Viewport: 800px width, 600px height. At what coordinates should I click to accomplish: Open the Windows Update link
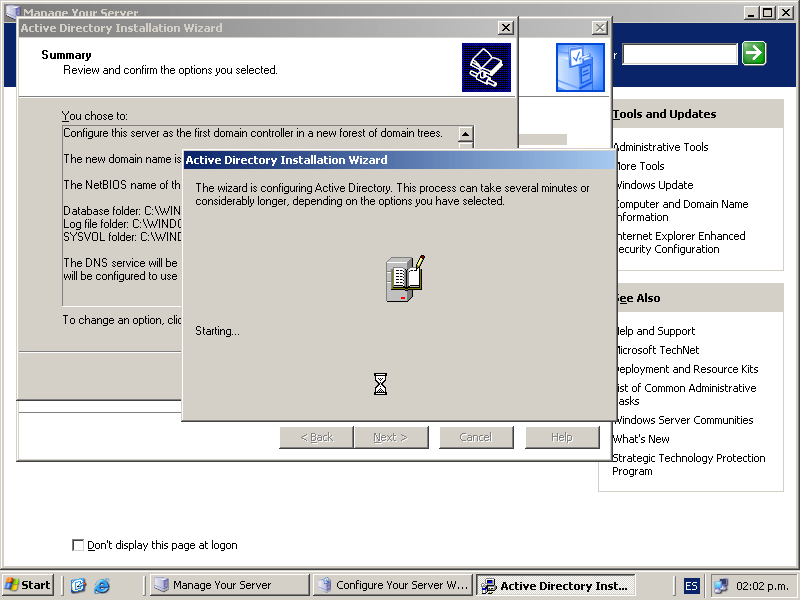click(x=653, y=185)
